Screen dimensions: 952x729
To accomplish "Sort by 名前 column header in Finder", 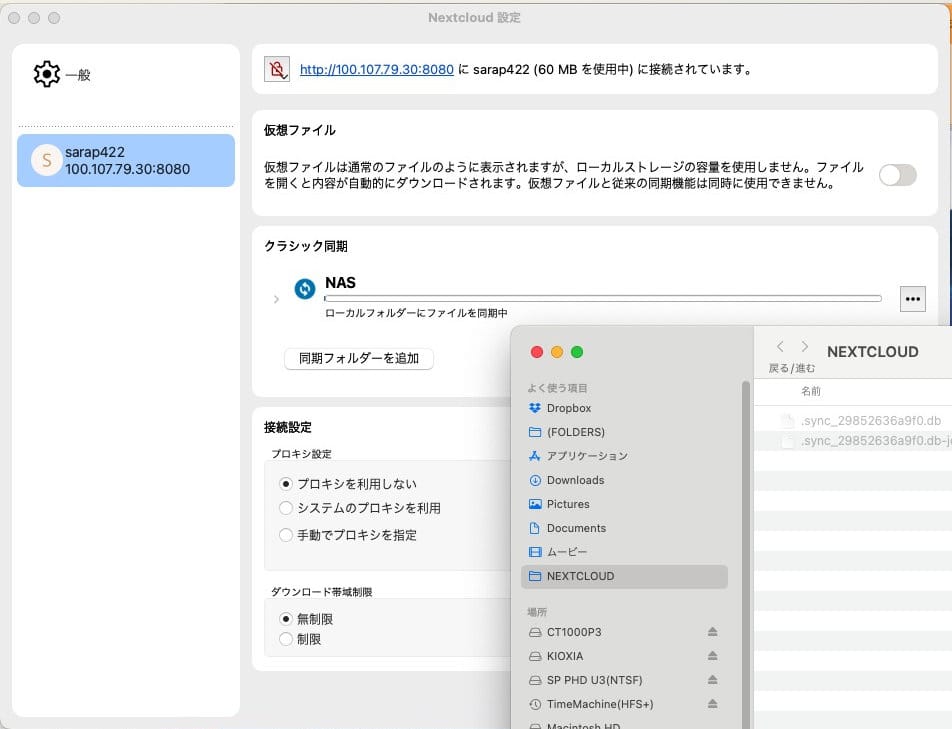I will coord(811,391).
